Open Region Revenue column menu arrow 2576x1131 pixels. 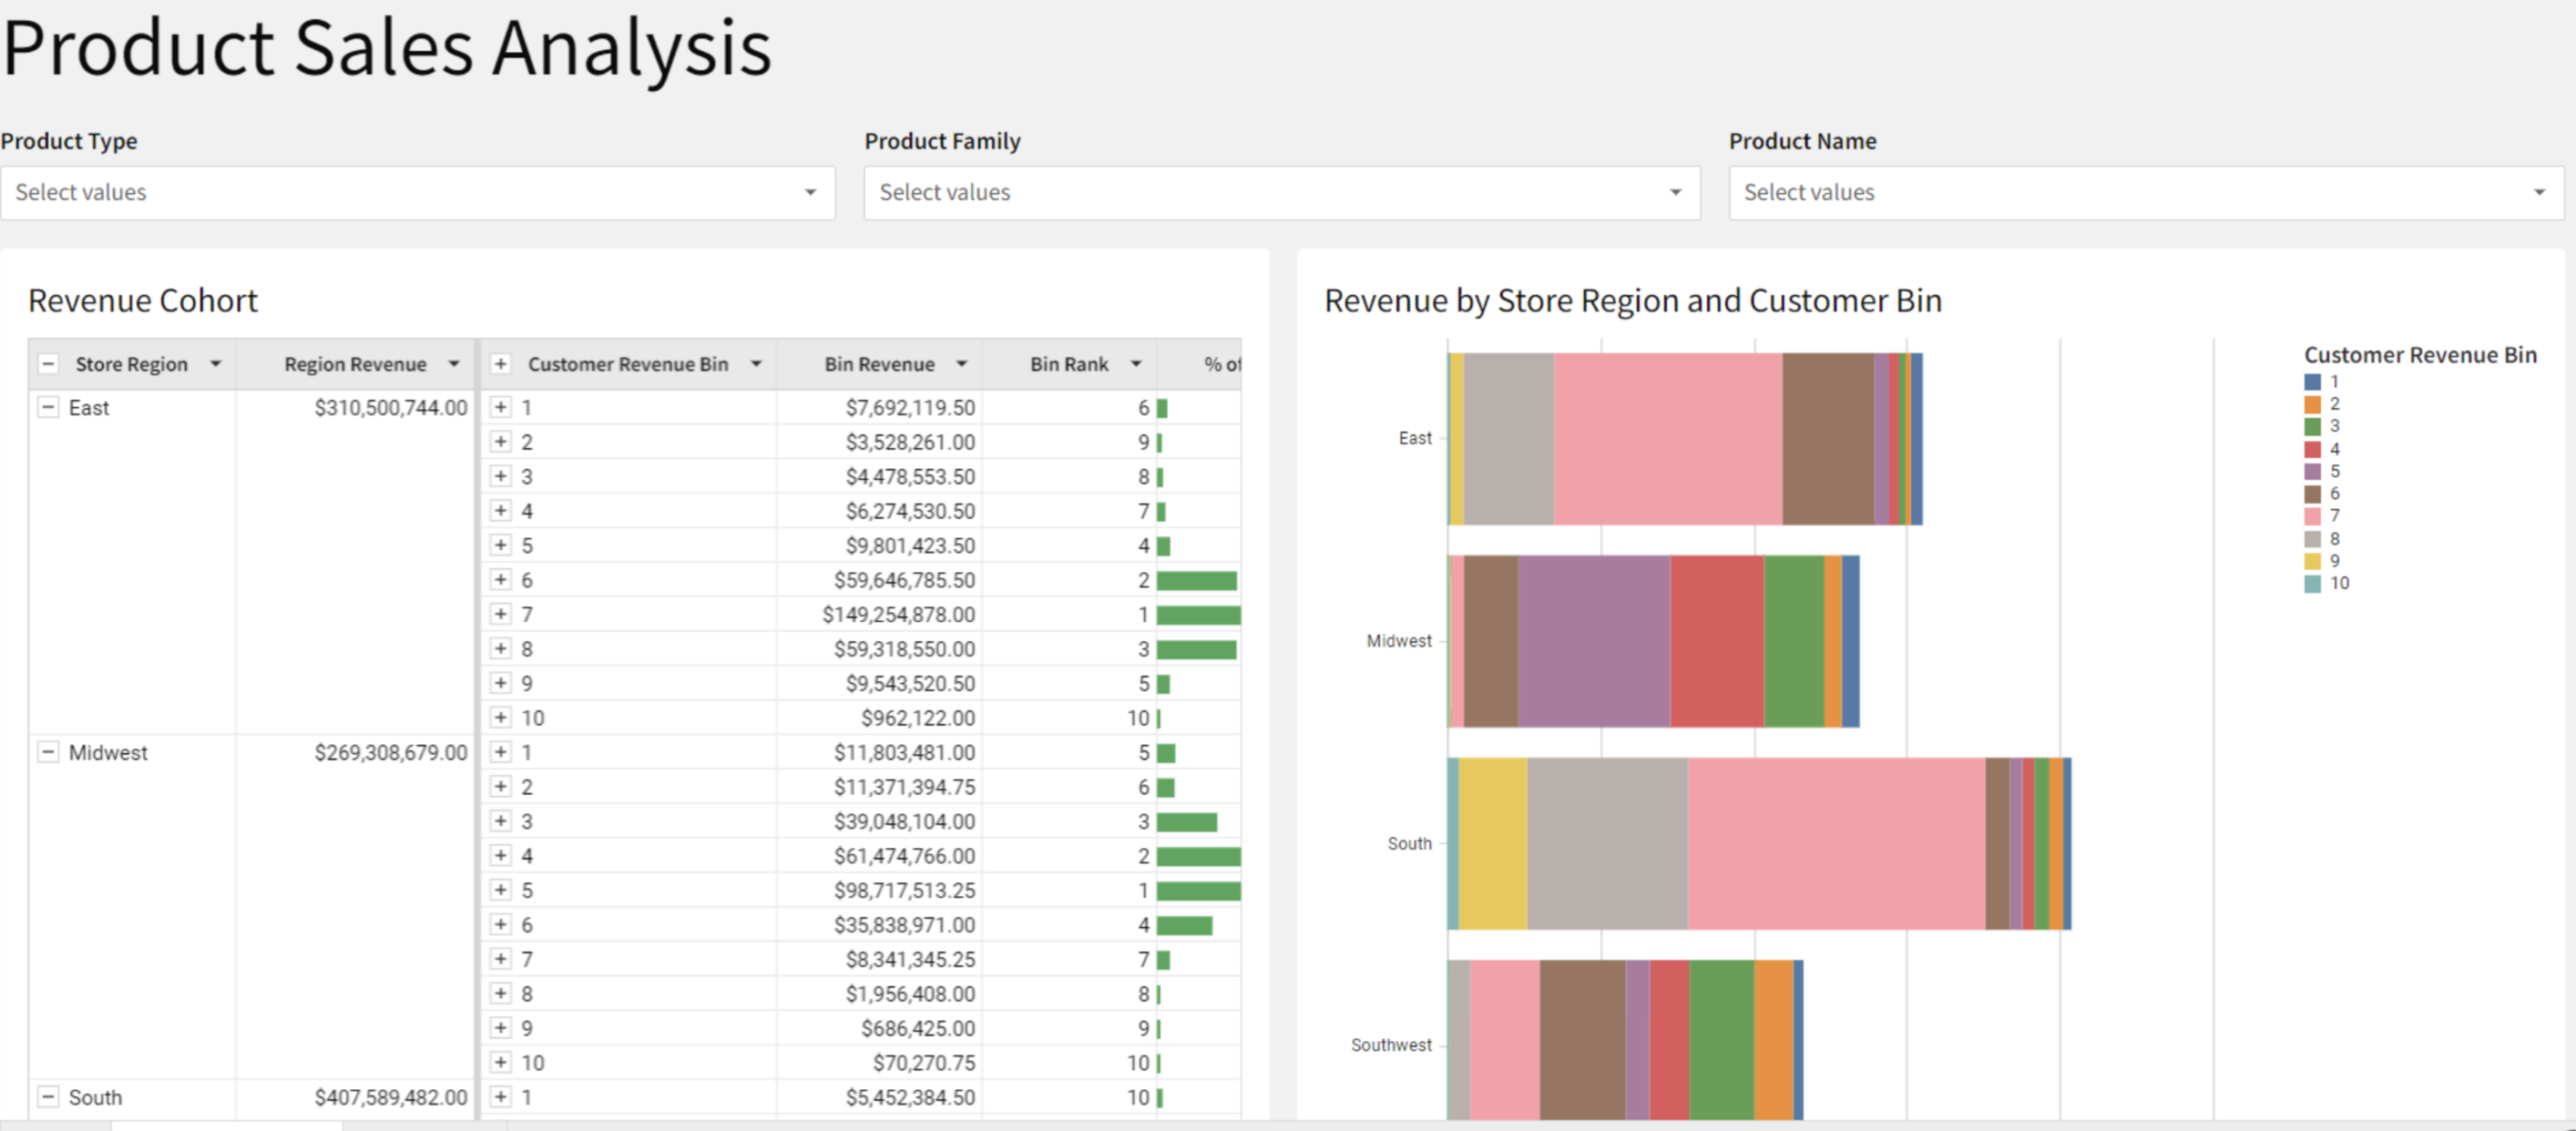coord(454,364)
